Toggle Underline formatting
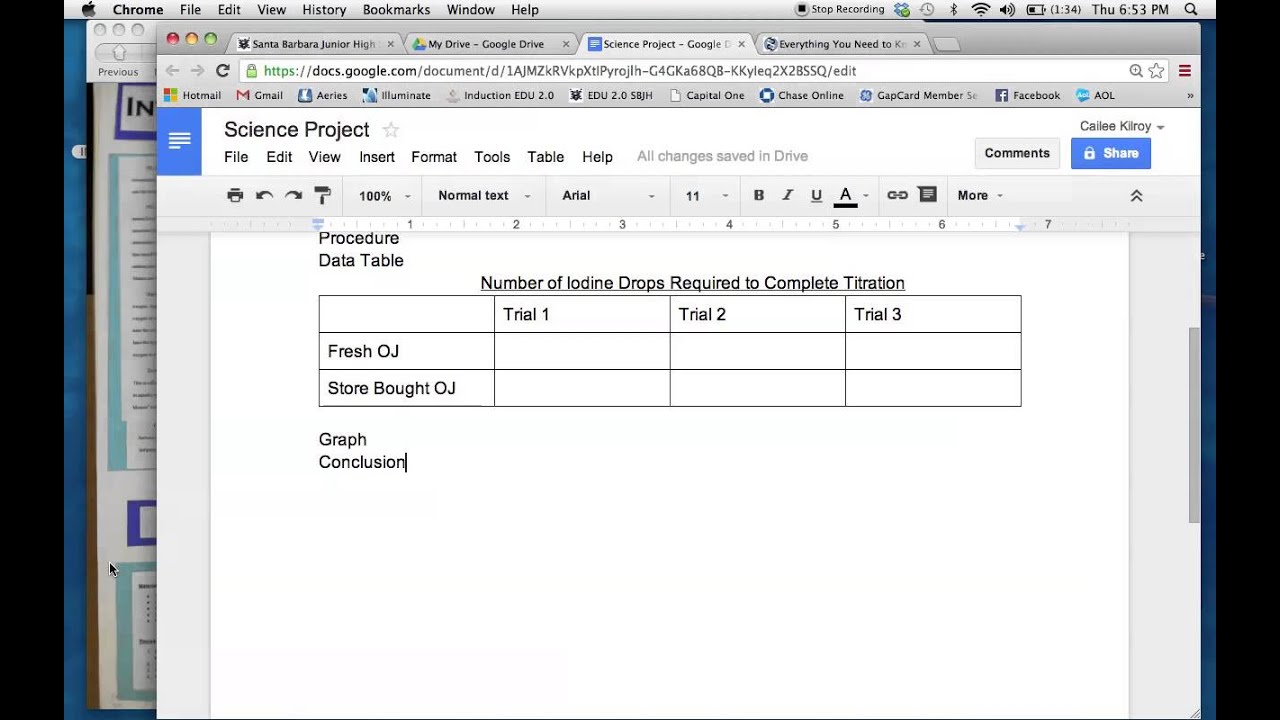Screen dimensions: 1280x720 816,195
